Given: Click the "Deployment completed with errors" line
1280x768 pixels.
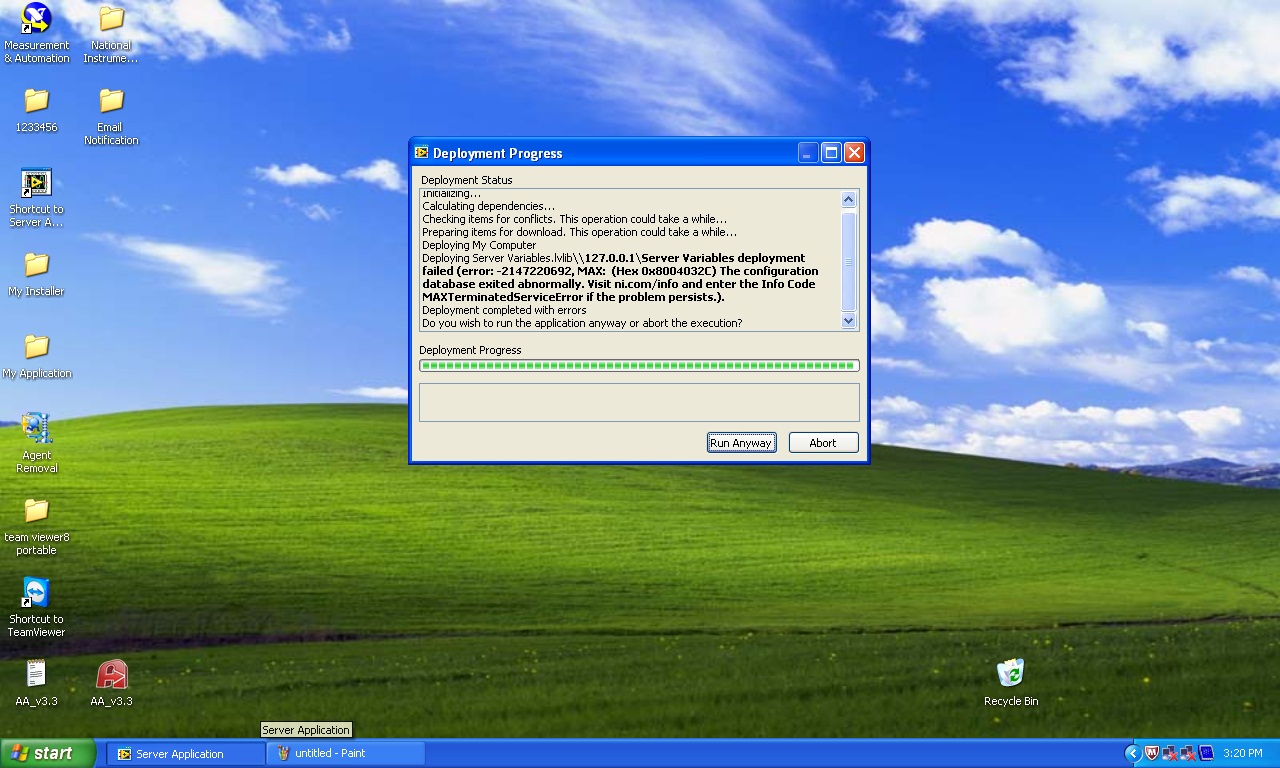Looking at the screenshot, I should point(504,310).
